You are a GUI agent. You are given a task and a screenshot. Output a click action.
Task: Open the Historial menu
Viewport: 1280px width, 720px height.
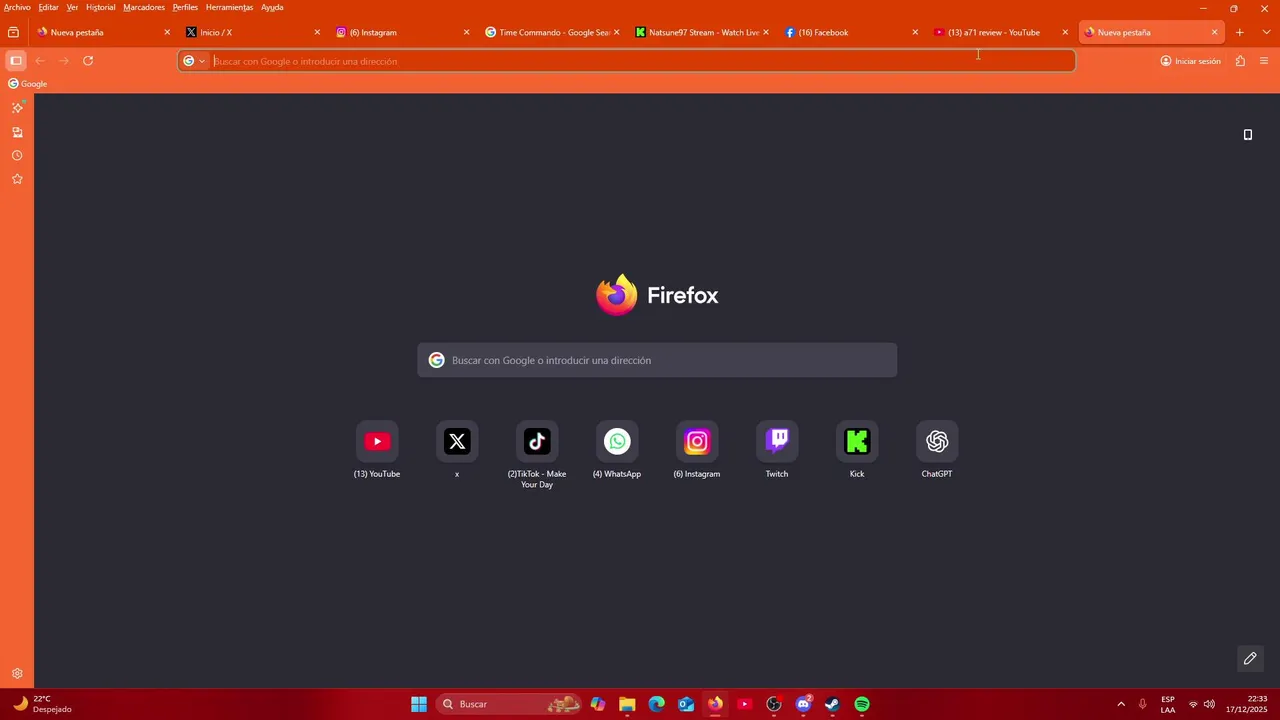[100, 7]
